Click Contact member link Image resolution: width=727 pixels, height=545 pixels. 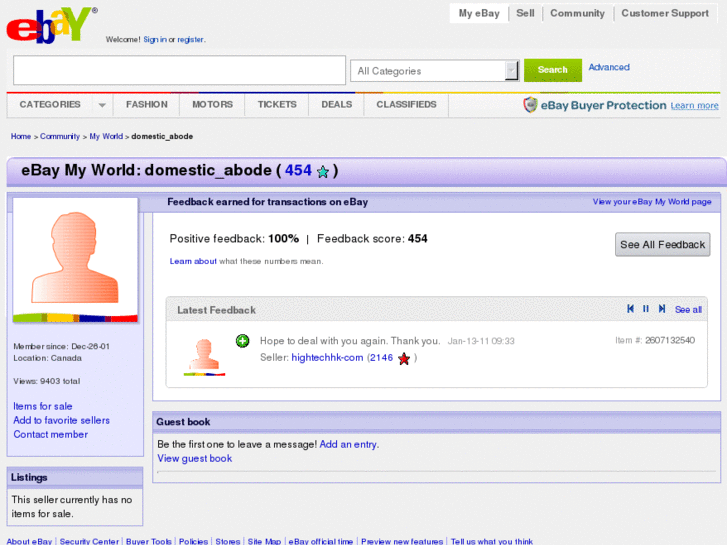click(x=51, y=435)
